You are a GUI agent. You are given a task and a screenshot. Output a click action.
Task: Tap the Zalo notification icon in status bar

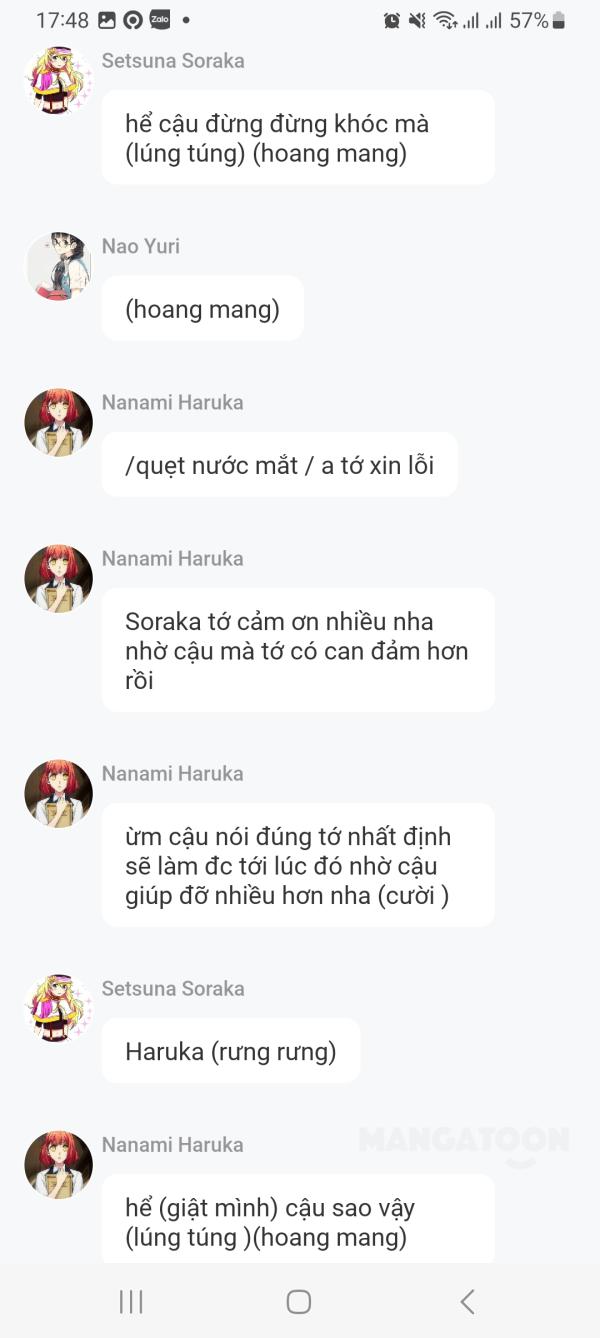pyautogui.click(x=159, y=20)
